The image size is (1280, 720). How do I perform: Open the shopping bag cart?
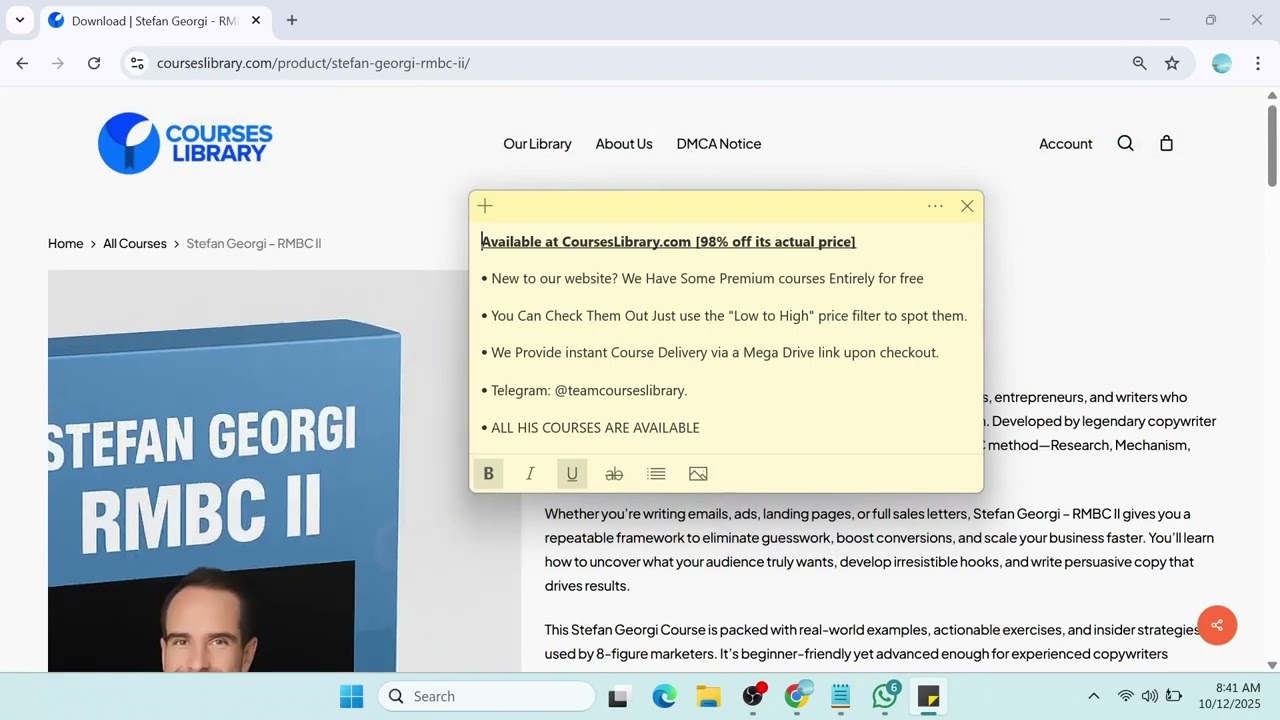point(1166,143)
